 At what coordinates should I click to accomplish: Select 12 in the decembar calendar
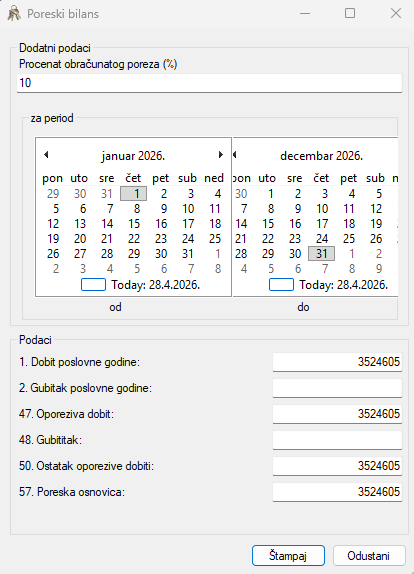pyautogui.click(x=376, y=209)
